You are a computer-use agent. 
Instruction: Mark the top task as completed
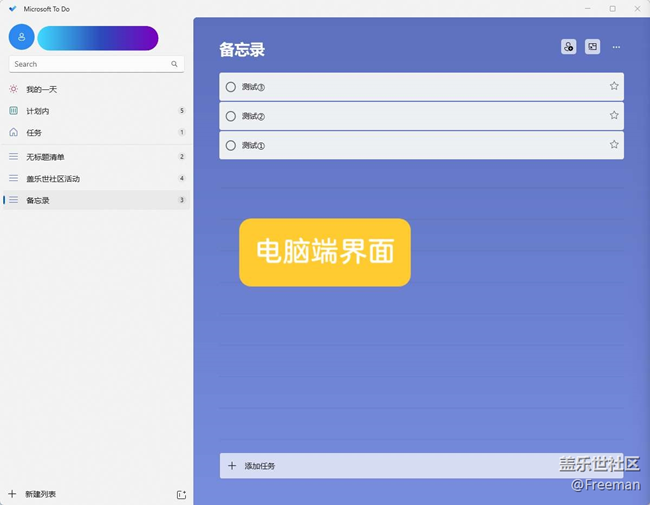pyautogui.click(x=231, y=87)
